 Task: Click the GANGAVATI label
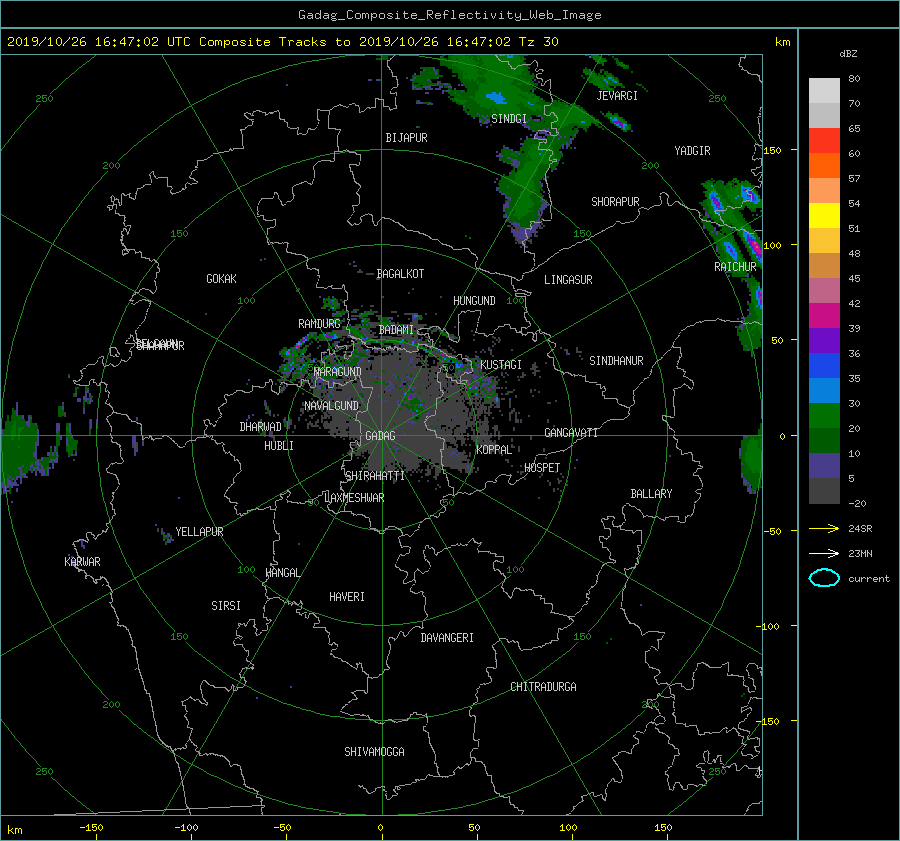point(571,433)
